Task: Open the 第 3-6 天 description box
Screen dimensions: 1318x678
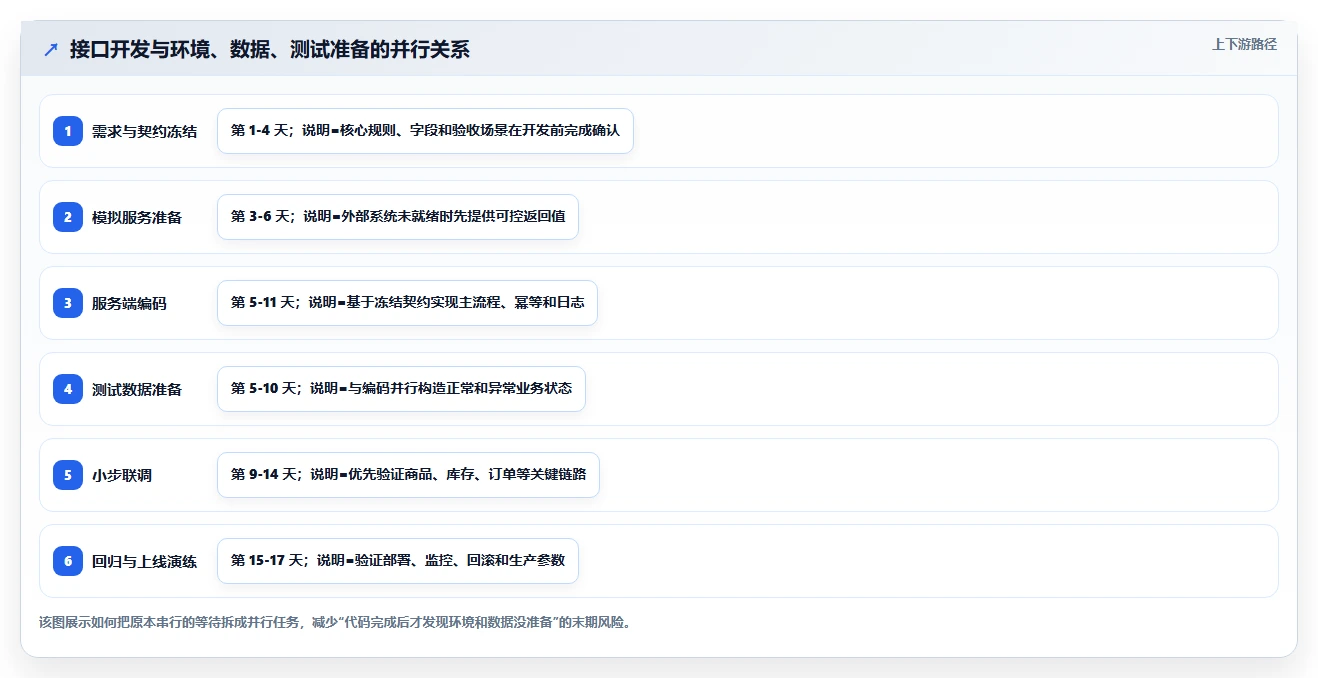Action: pos(398,217)
